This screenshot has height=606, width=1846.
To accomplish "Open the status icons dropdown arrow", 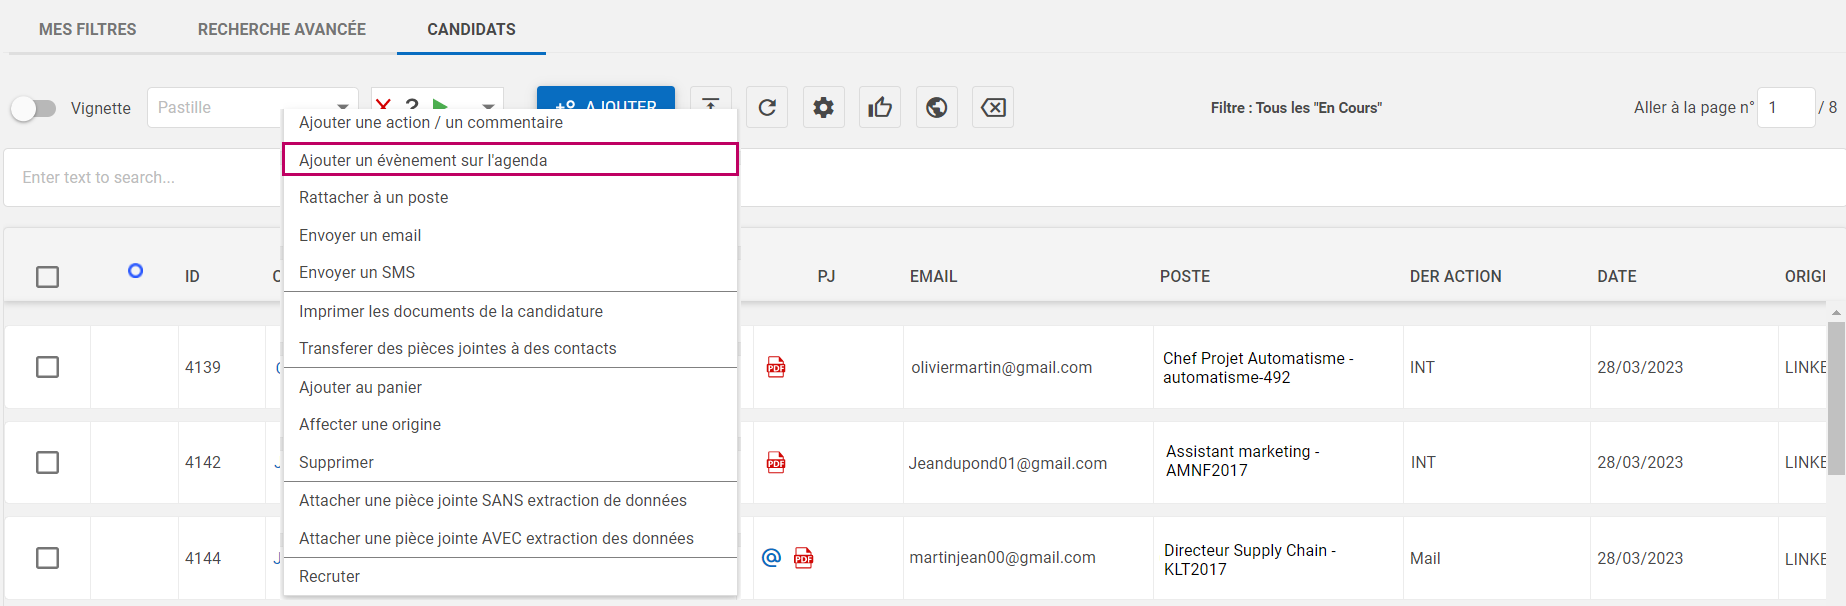I will 488,104.
